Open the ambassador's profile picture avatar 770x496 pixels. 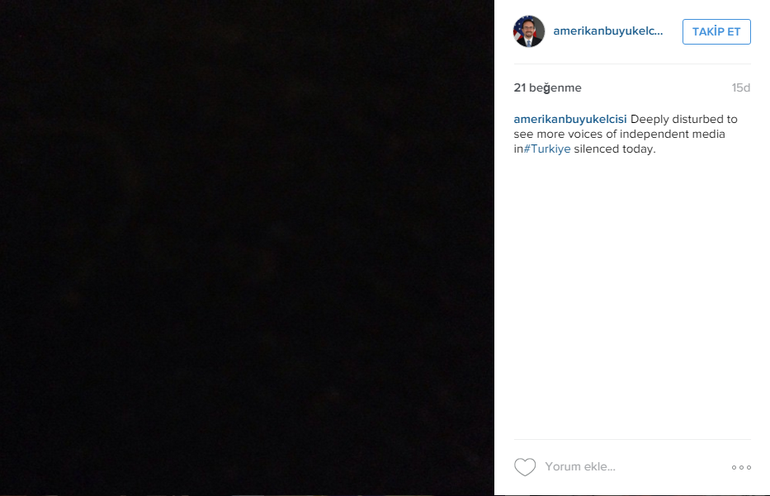point(529,31)
